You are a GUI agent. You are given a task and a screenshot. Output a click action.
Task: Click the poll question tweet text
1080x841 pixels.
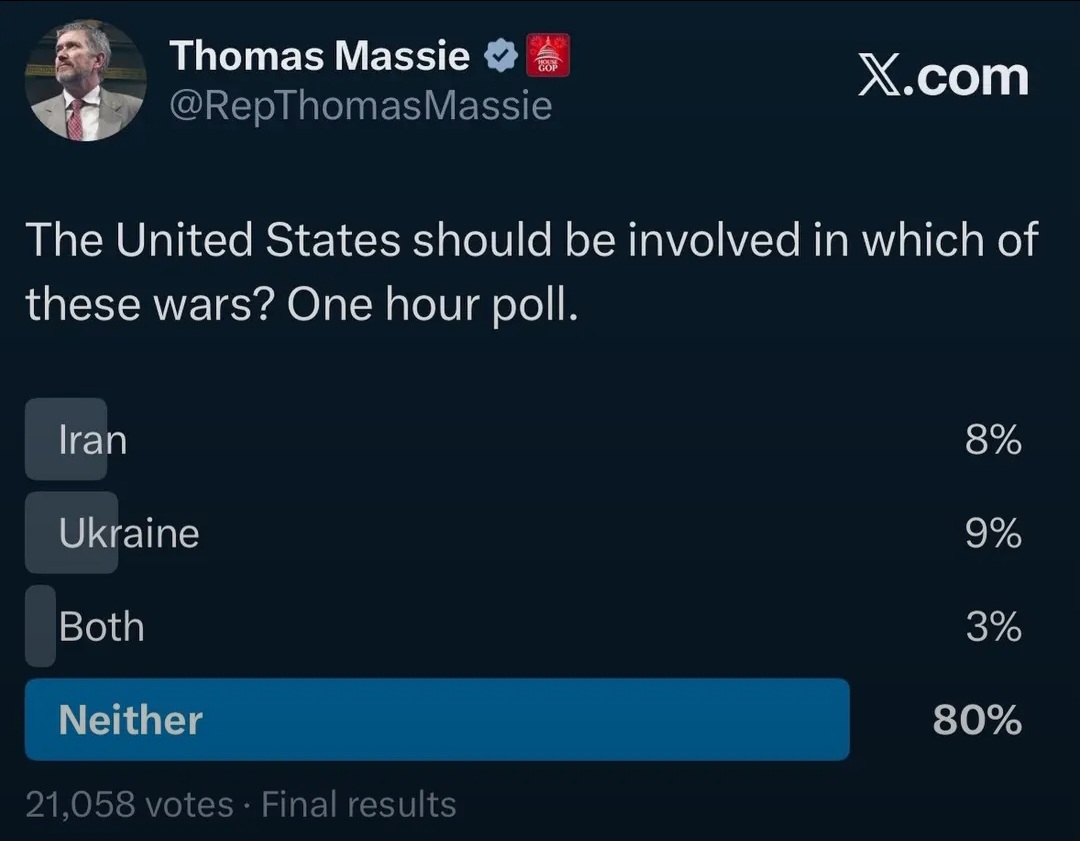(531, 271)
